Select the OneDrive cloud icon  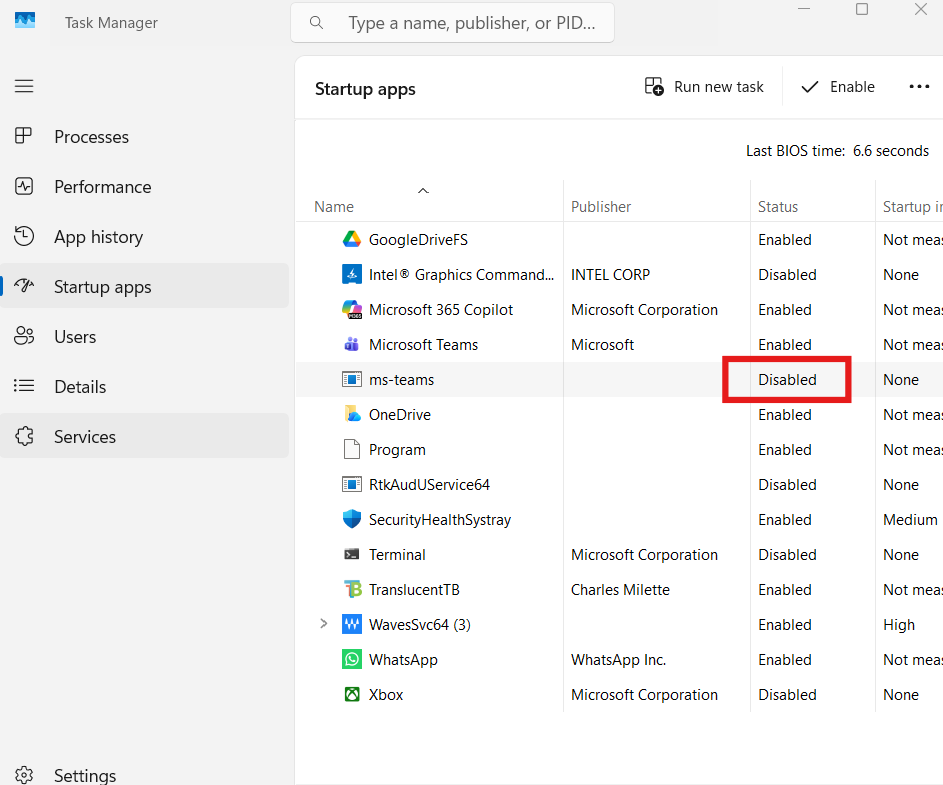click(x=352, y=414)
